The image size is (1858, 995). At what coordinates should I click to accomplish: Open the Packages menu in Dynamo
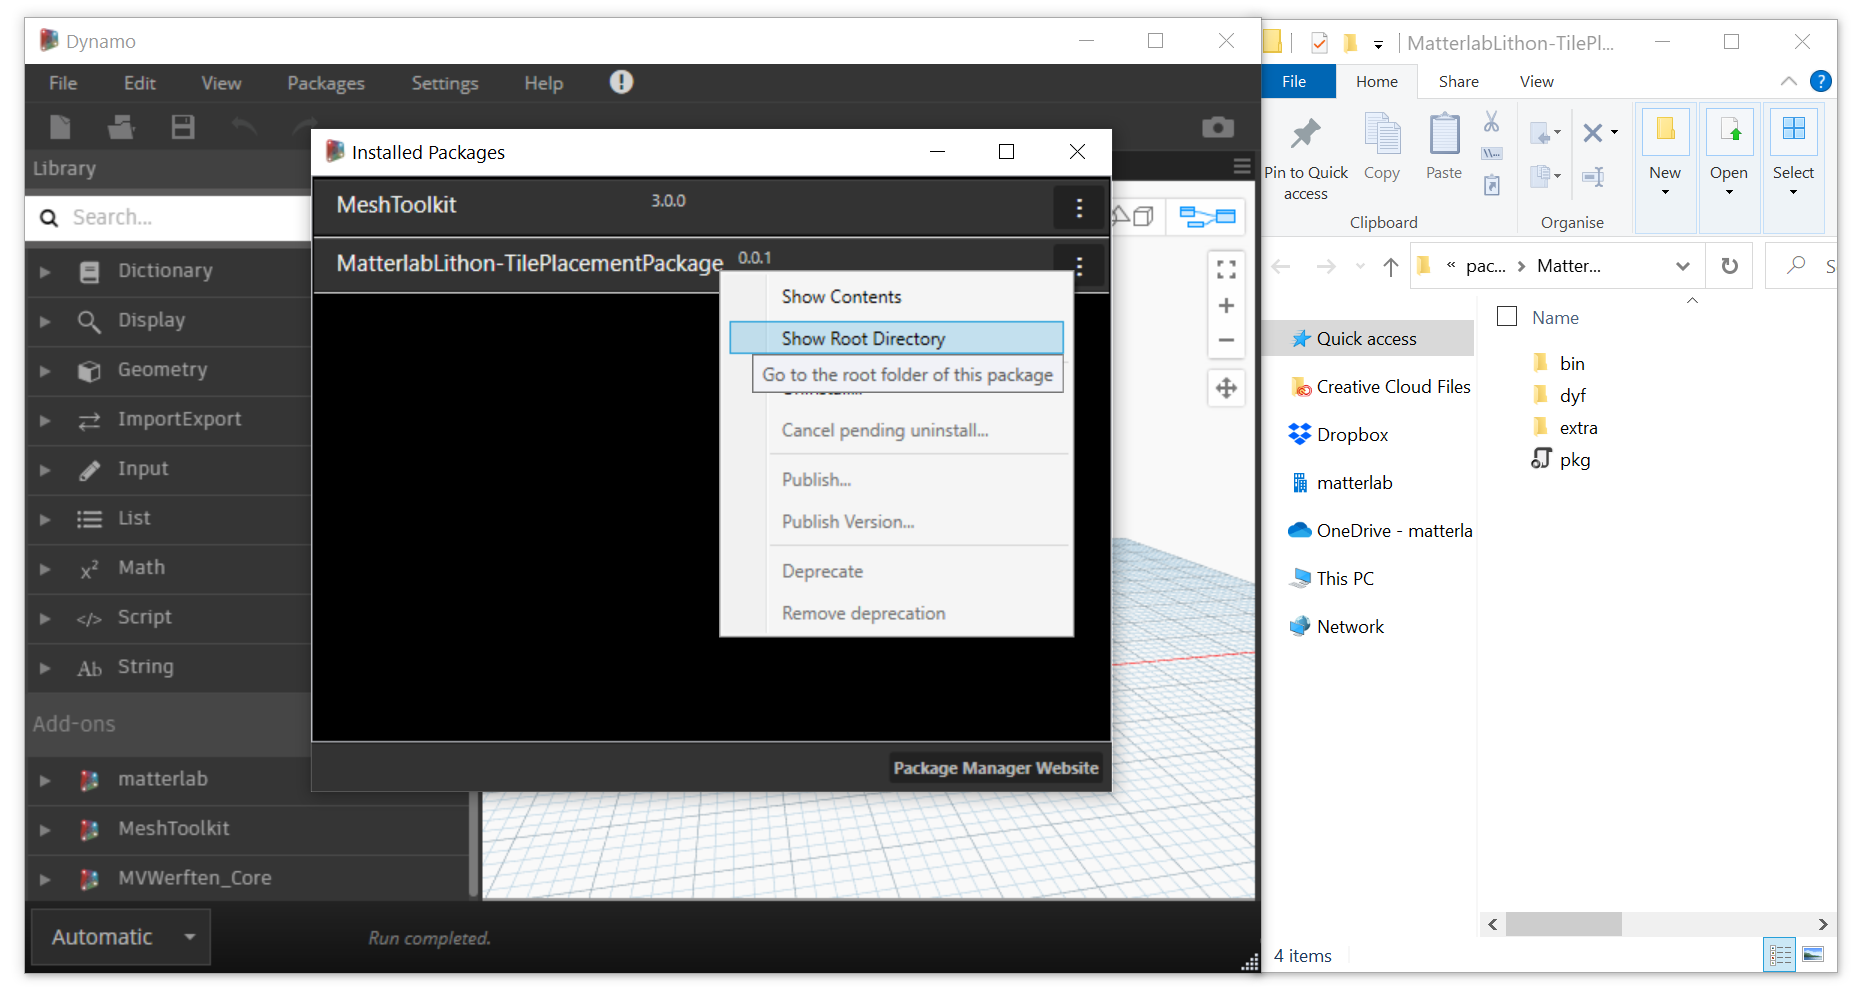(325, 83)
